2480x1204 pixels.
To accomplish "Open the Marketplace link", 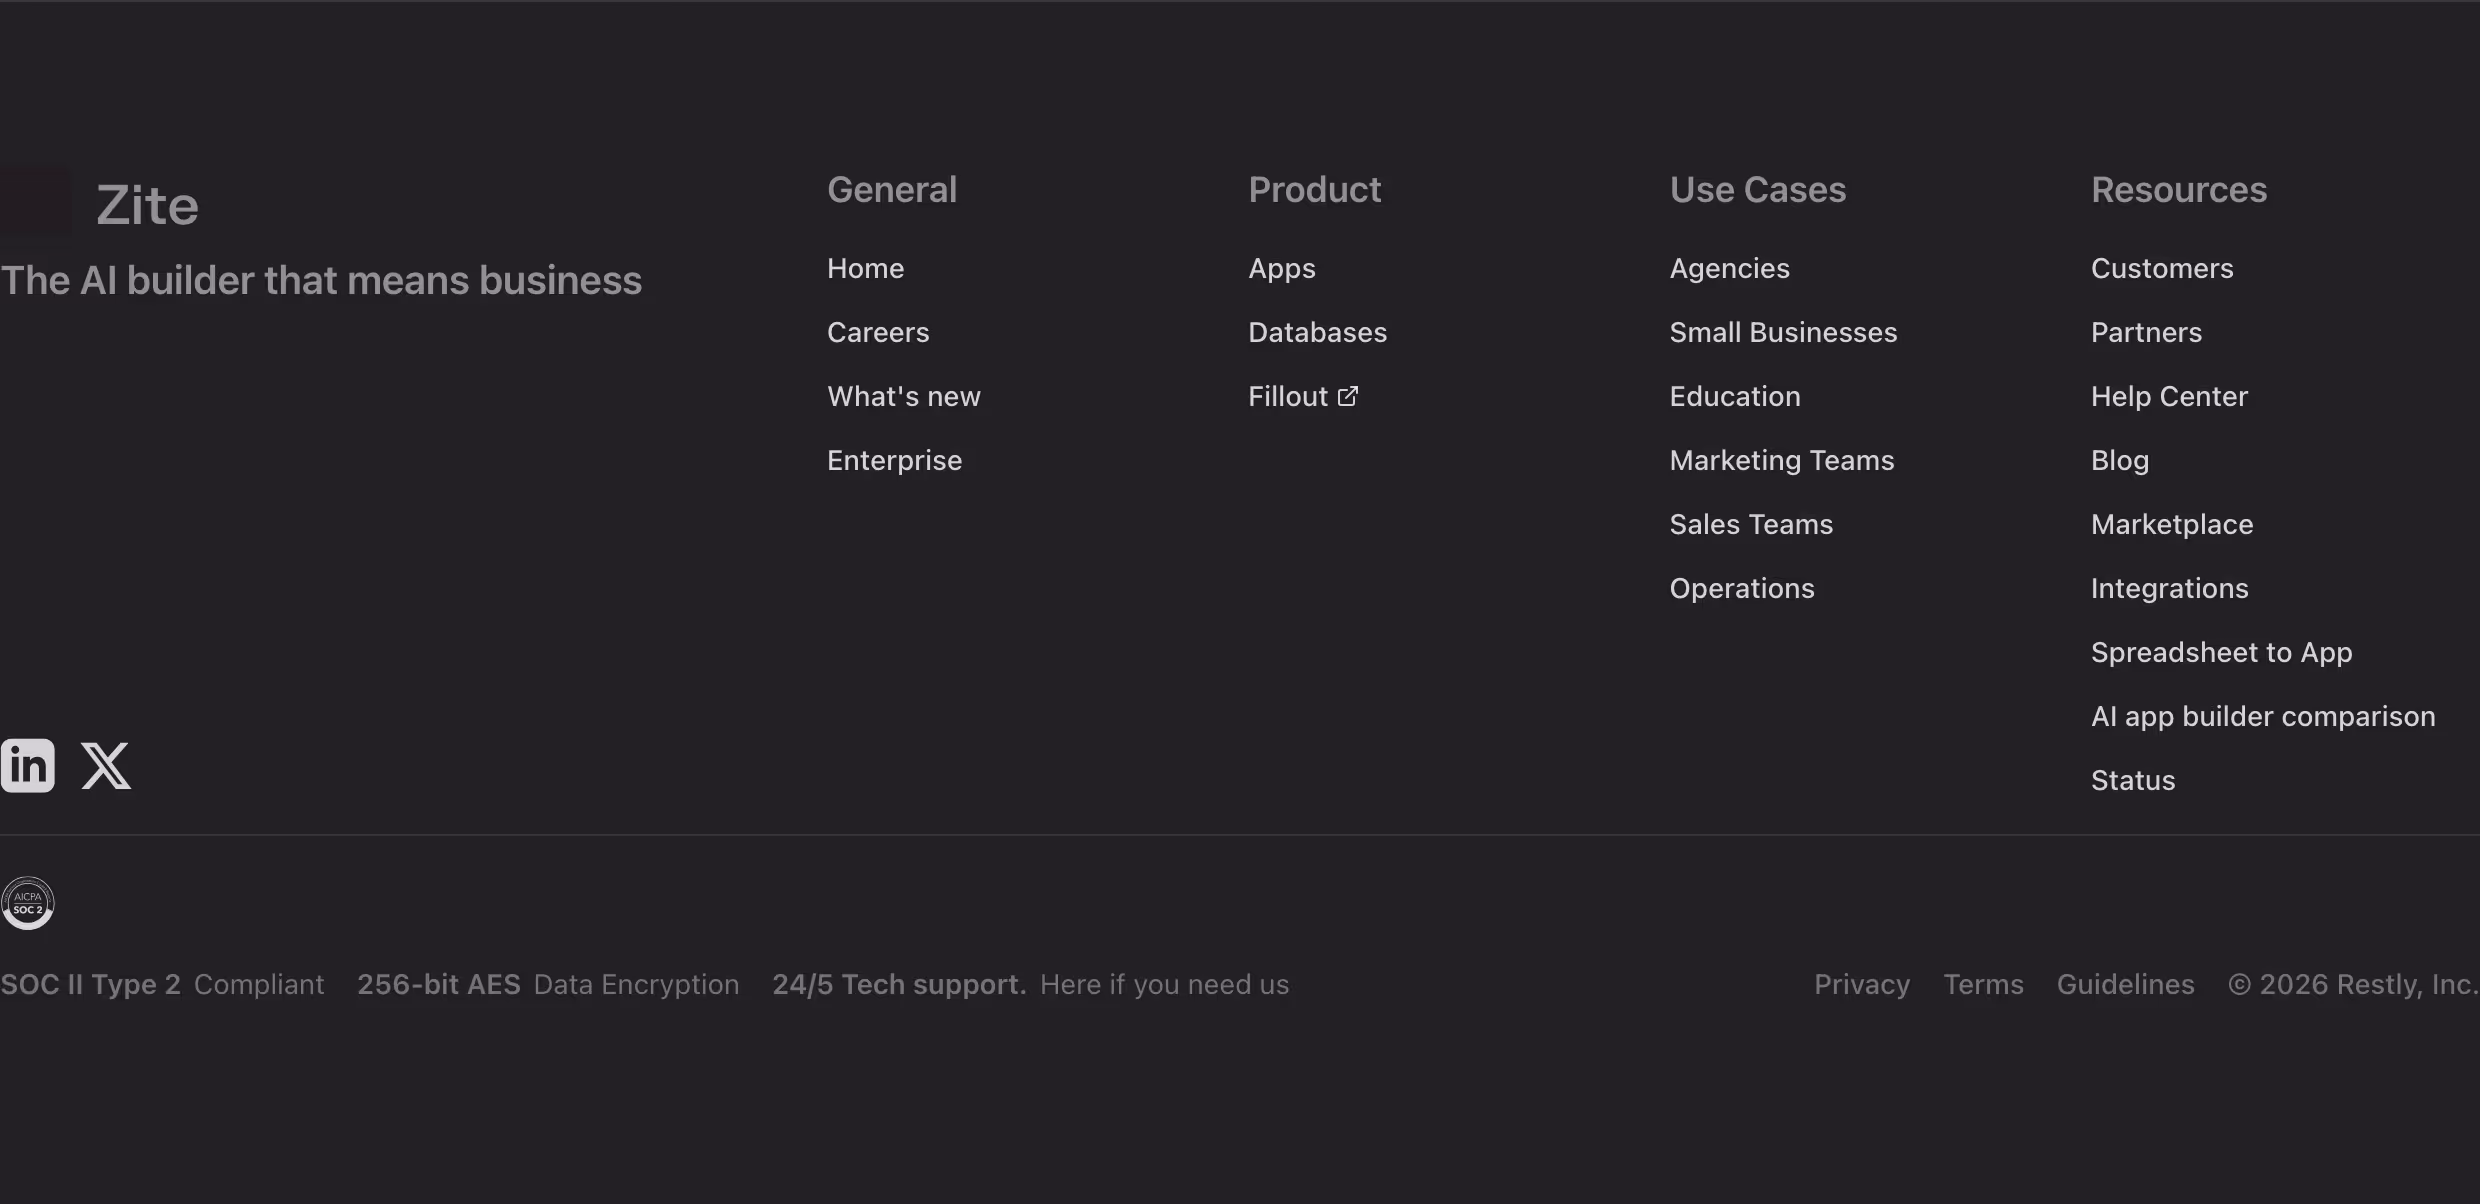I will 2172,524.
